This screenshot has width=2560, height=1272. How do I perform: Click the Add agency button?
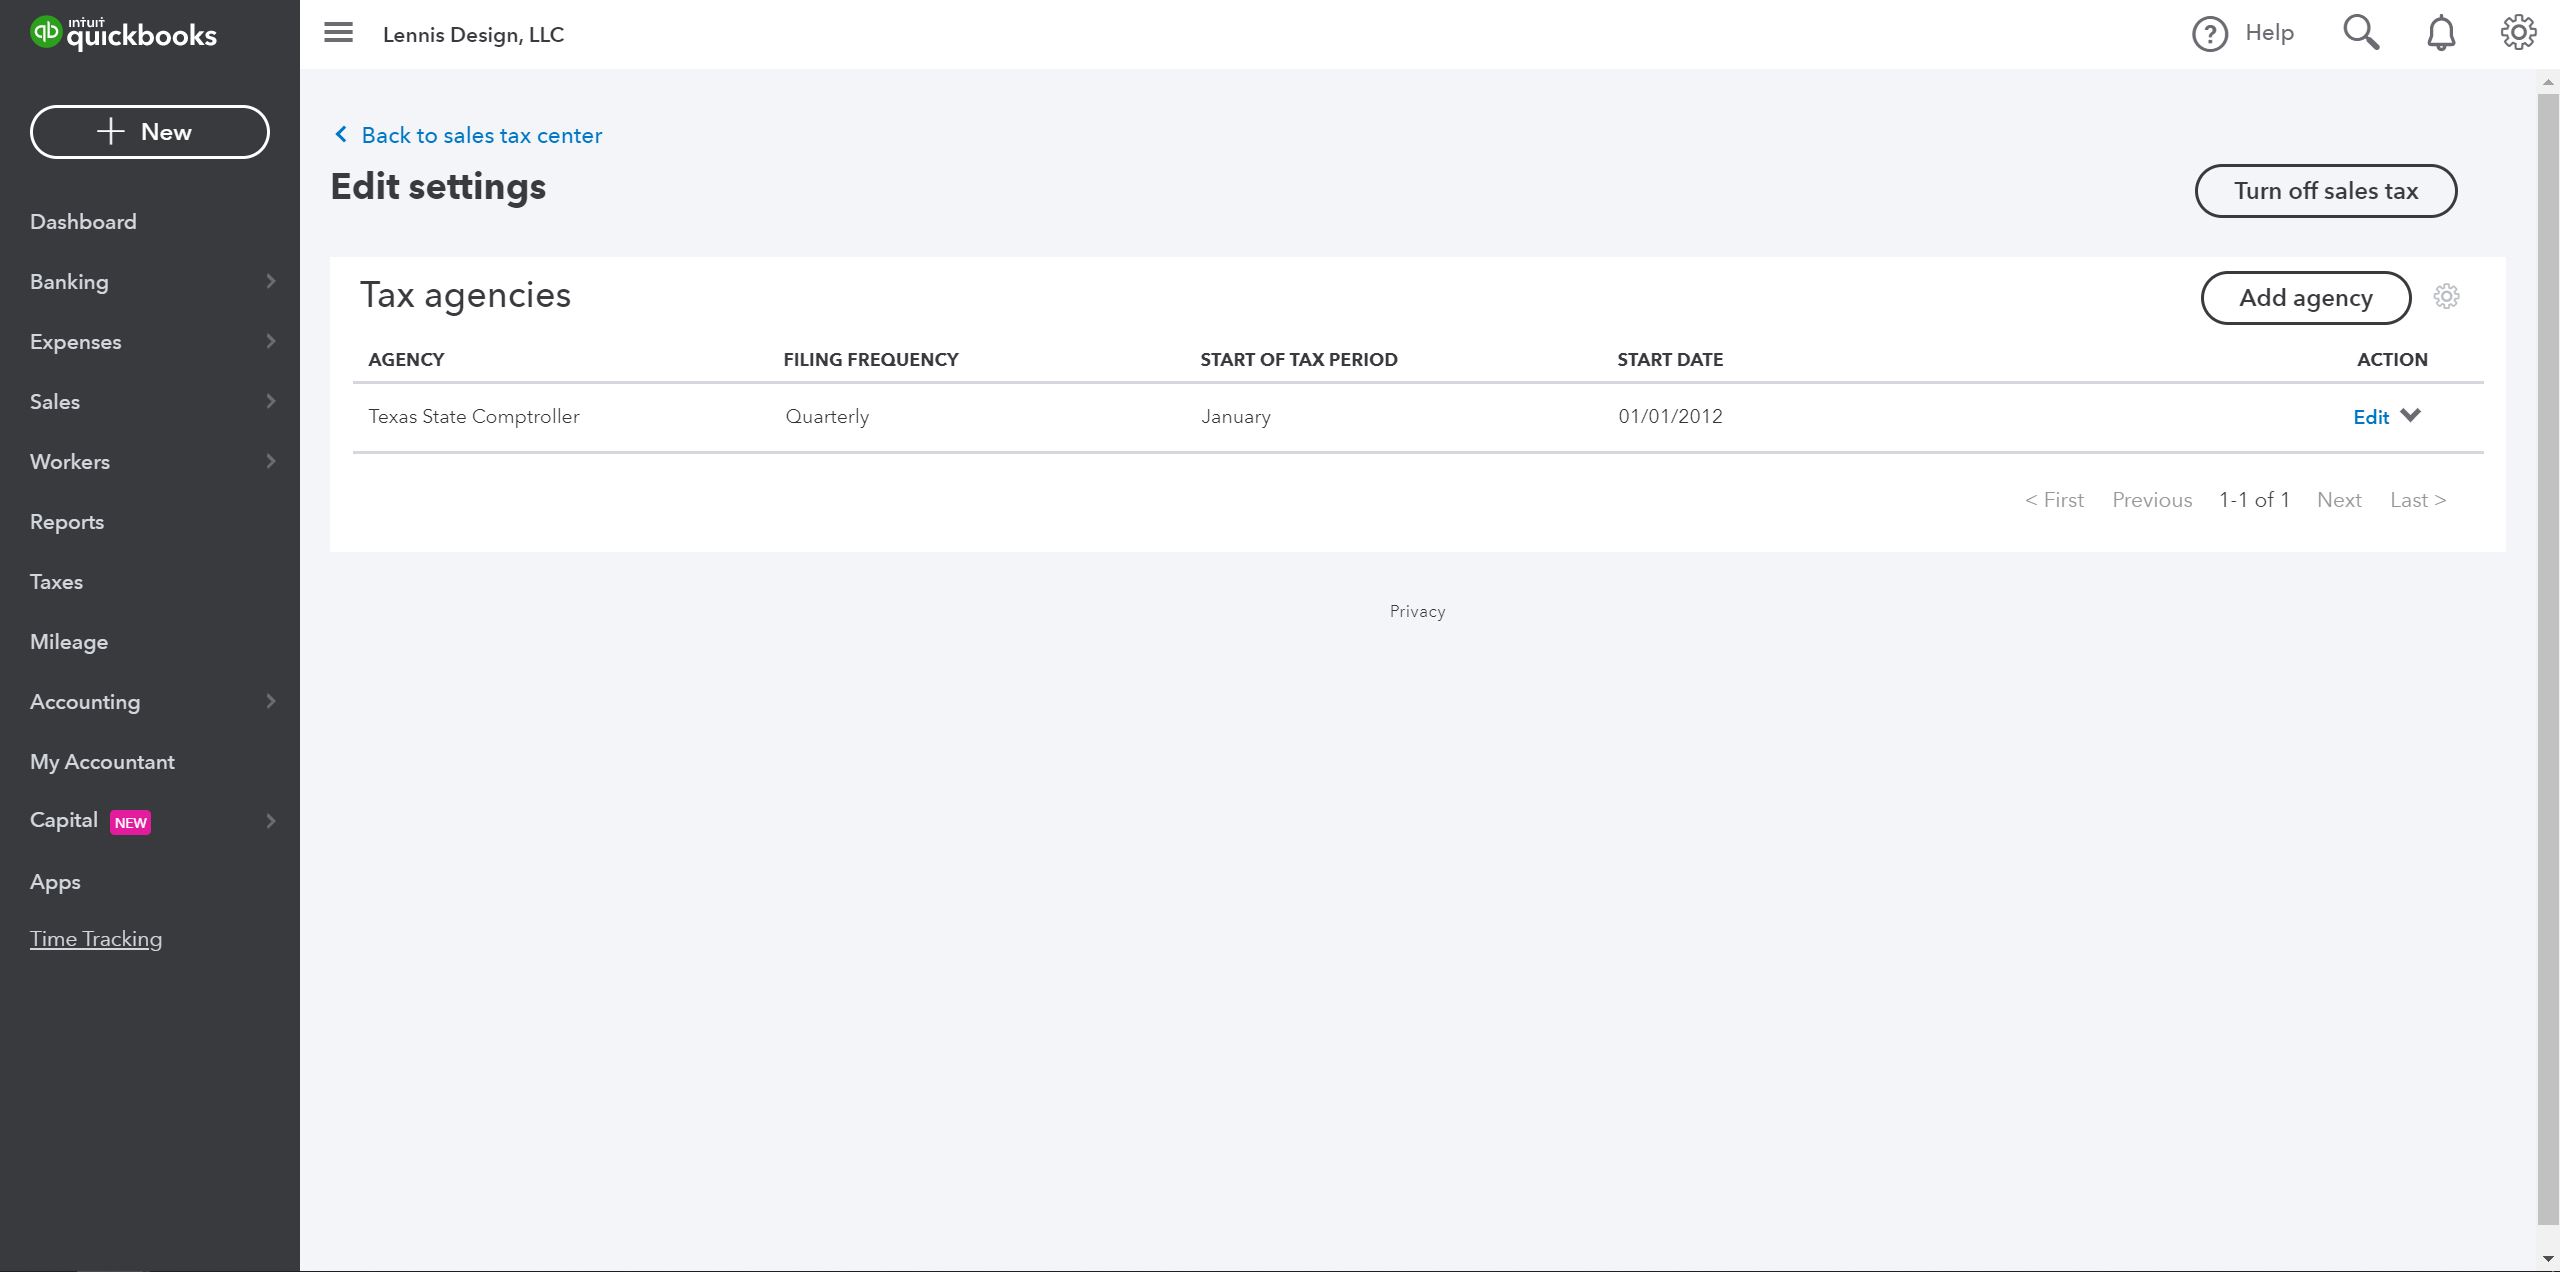2305,298
